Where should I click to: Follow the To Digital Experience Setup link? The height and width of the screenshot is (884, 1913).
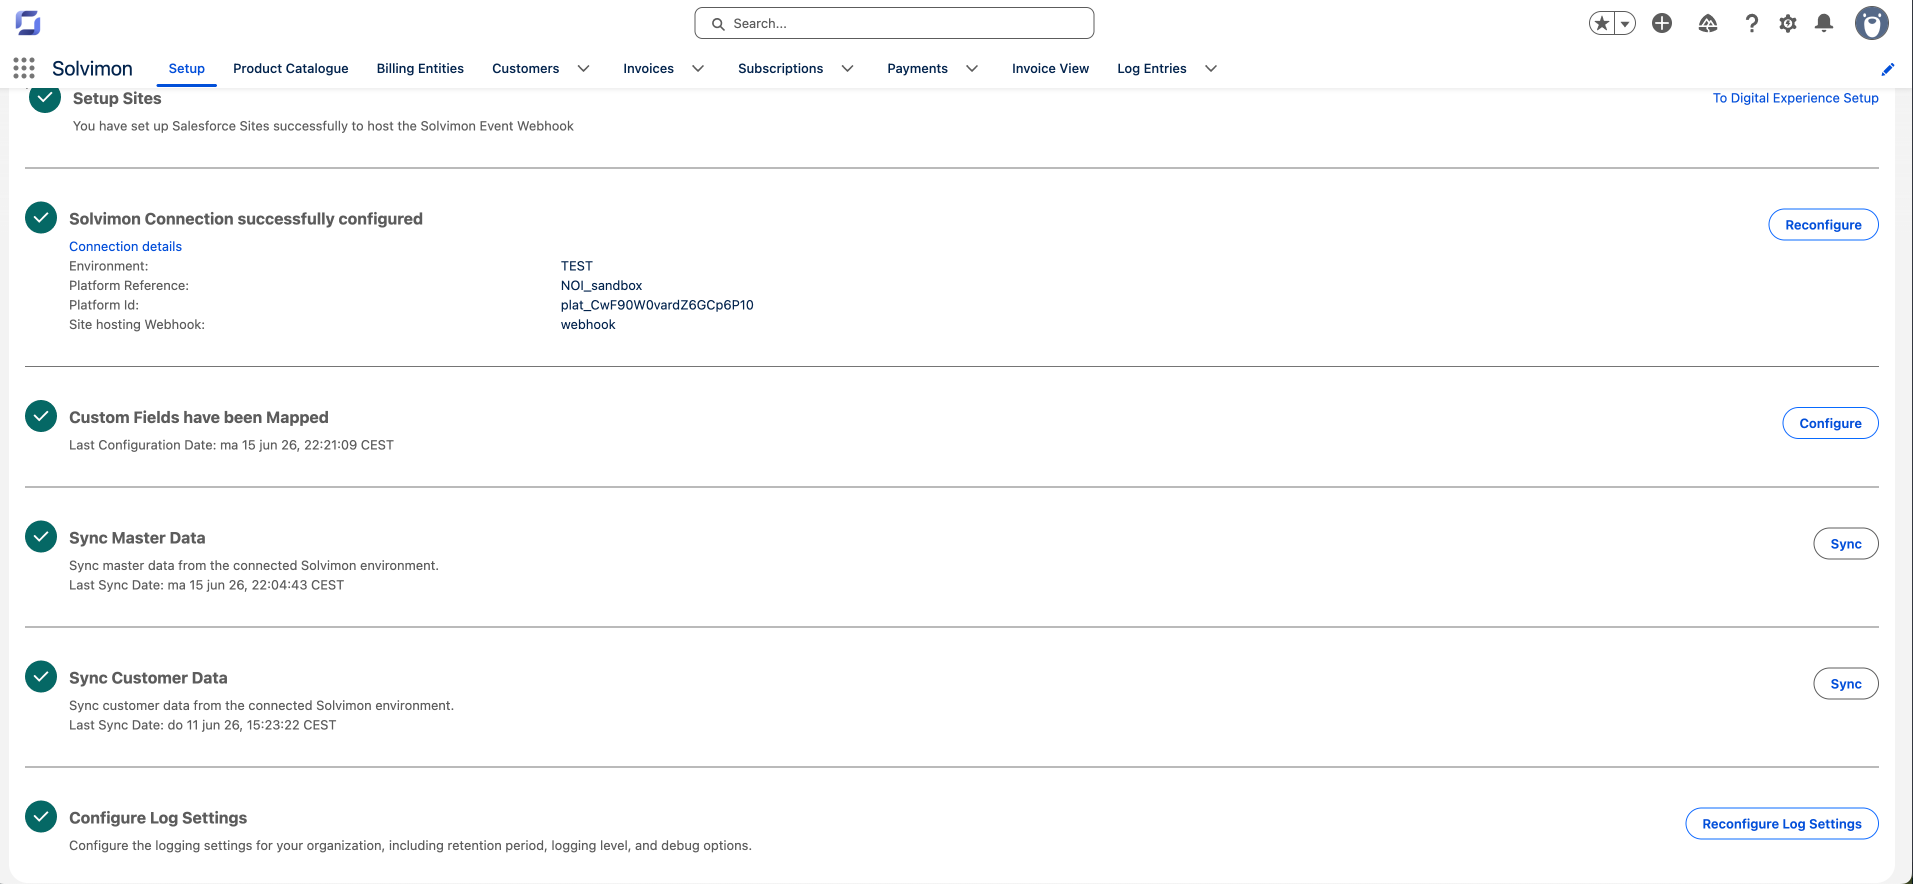pyautogui.click(x=1796, y=98)
